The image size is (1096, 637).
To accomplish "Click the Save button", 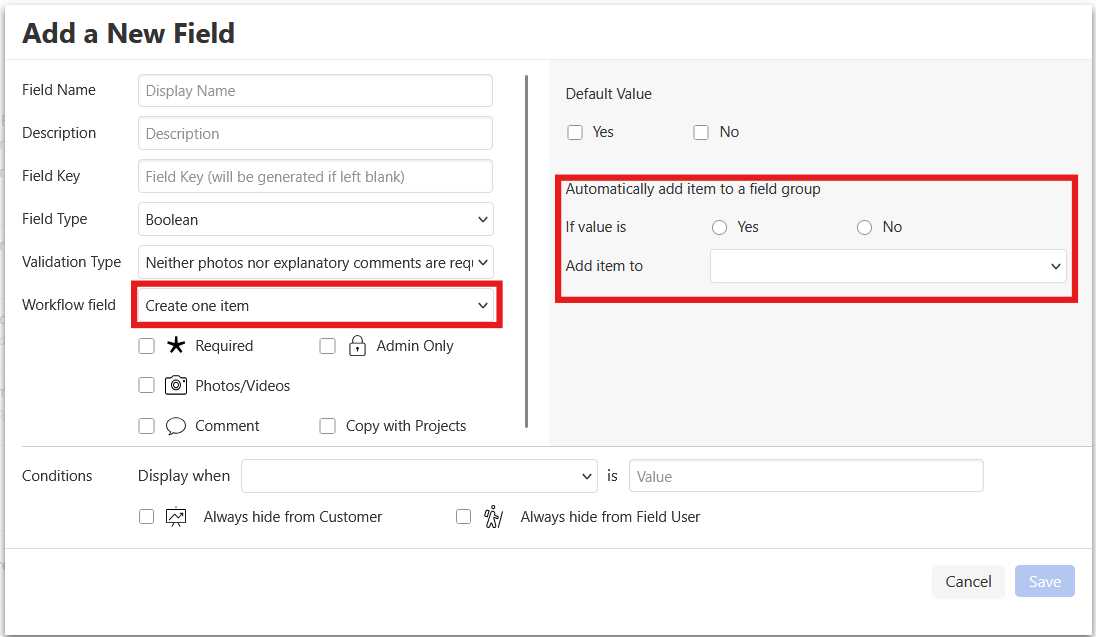I will pyautogui.click(x=1044, y=581).
